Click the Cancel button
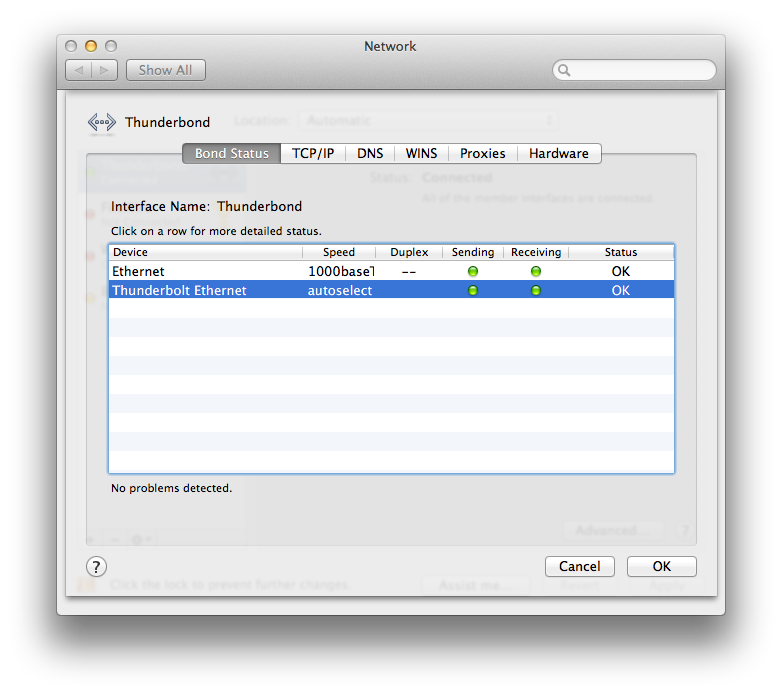782x694 pixels. click(580, 566)
